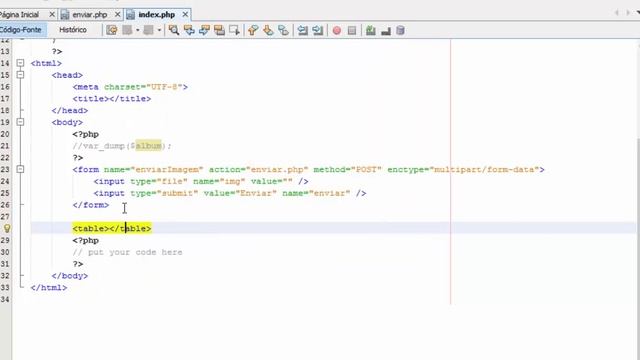Go to the next bookmark

click(268, 30)
